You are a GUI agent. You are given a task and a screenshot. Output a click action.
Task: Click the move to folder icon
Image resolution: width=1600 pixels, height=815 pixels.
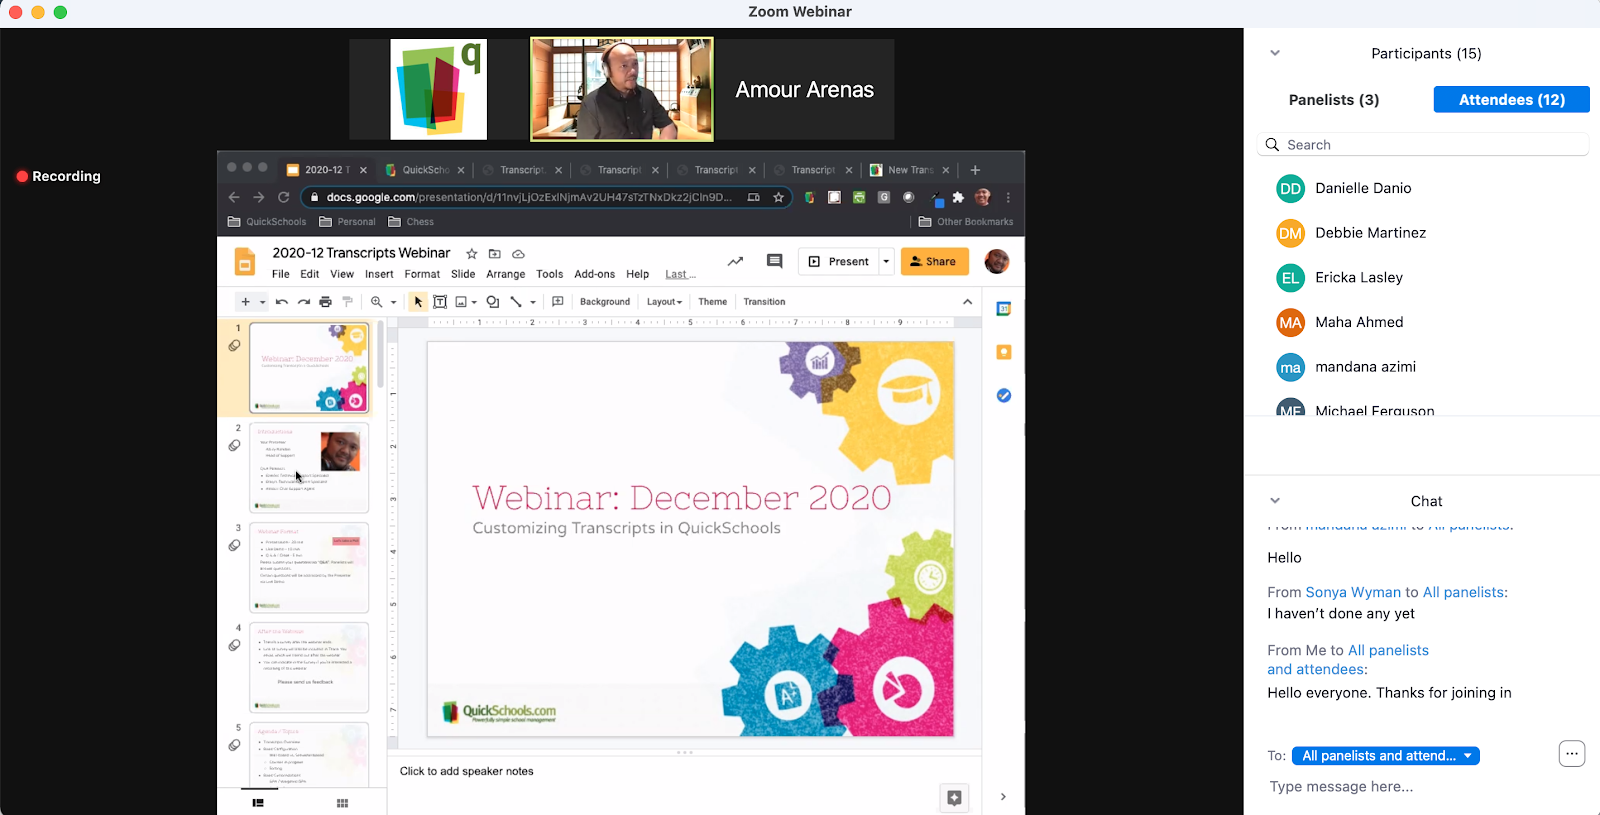click(x=495, y=254)
